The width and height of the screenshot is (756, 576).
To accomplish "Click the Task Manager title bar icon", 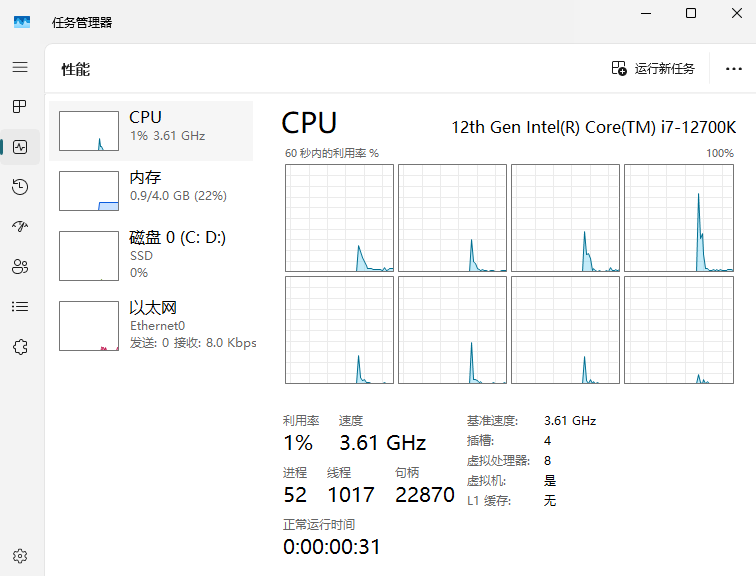I will [22, 22].
